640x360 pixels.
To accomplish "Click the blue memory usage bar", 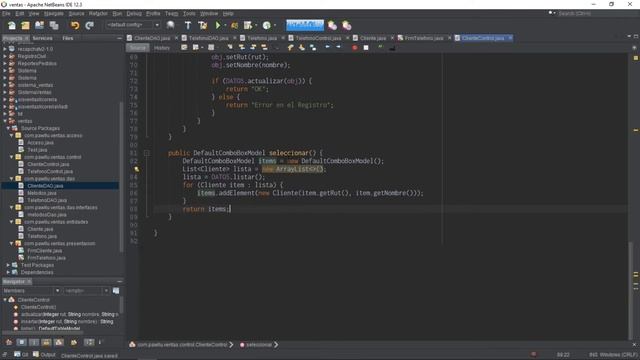I will pyautogui.click(x=305, y=25).
